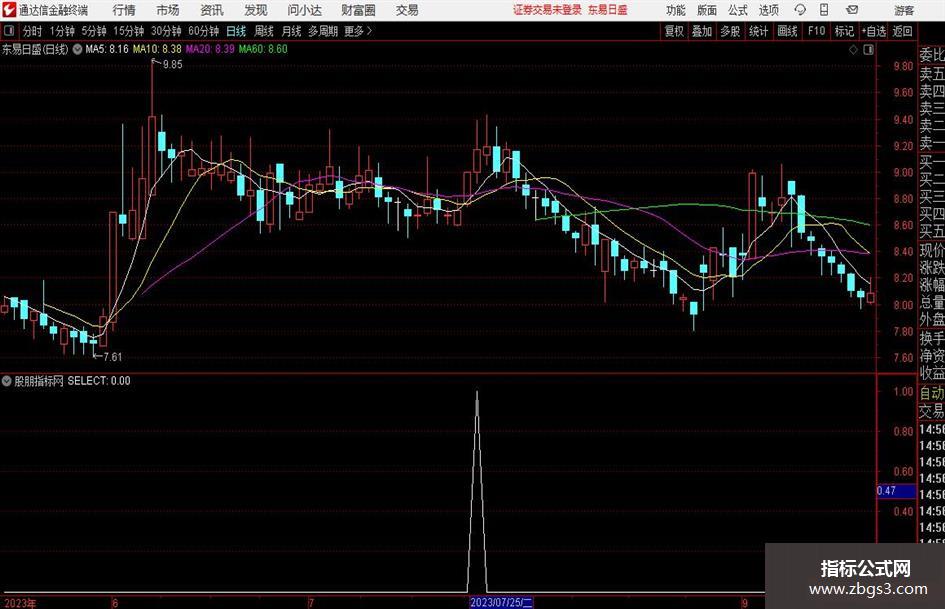
Task: Open the 市场 menu
Action: tap(168, 10)
